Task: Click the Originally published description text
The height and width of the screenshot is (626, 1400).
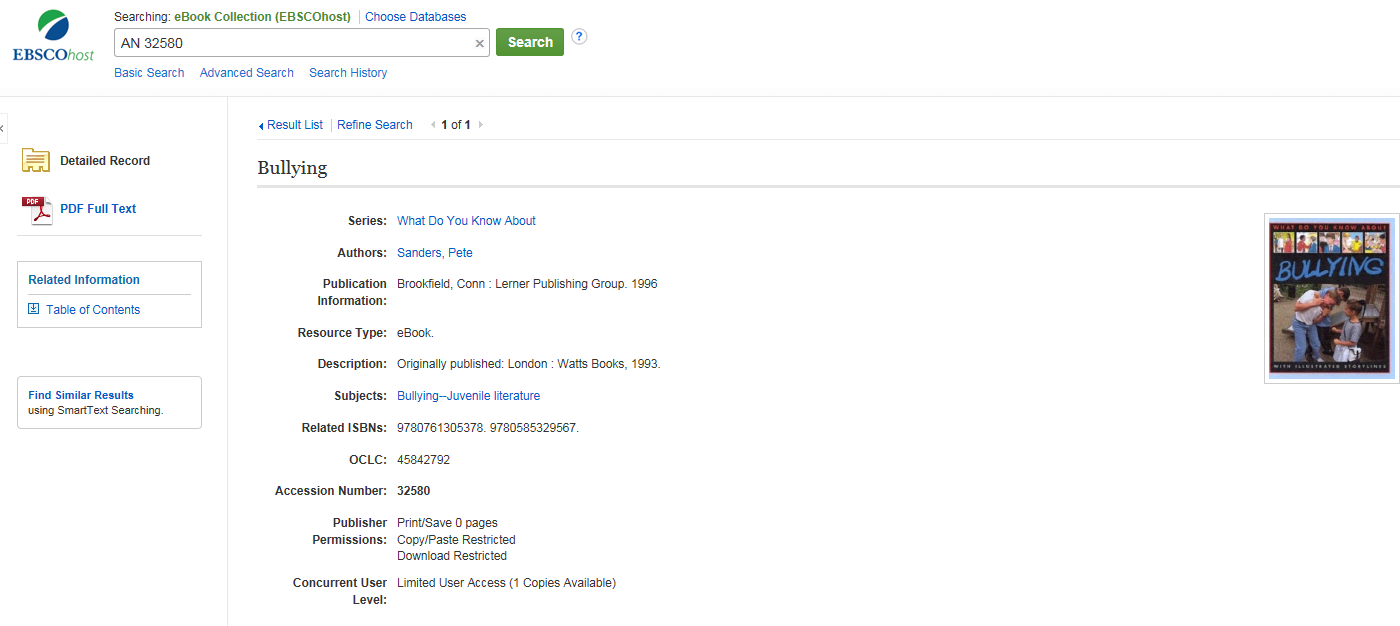Action: 529,364
